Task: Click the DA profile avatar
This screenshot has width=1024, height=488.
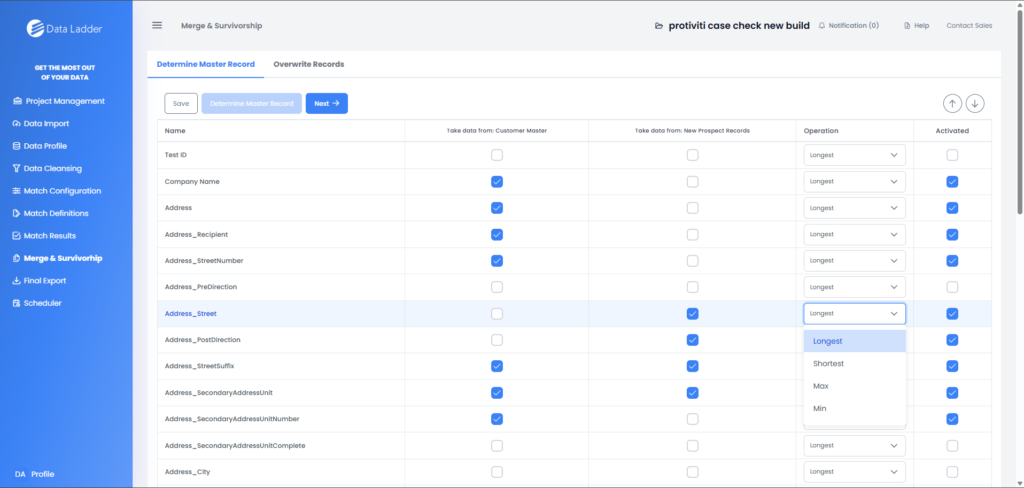Action: click(x=20, y=474)
